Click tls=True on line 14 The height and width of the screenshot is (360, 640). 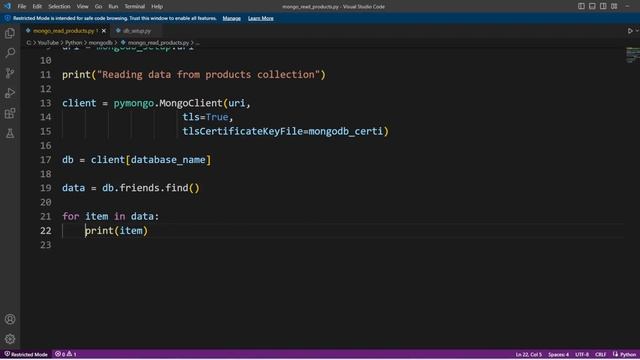coord(205,117)
